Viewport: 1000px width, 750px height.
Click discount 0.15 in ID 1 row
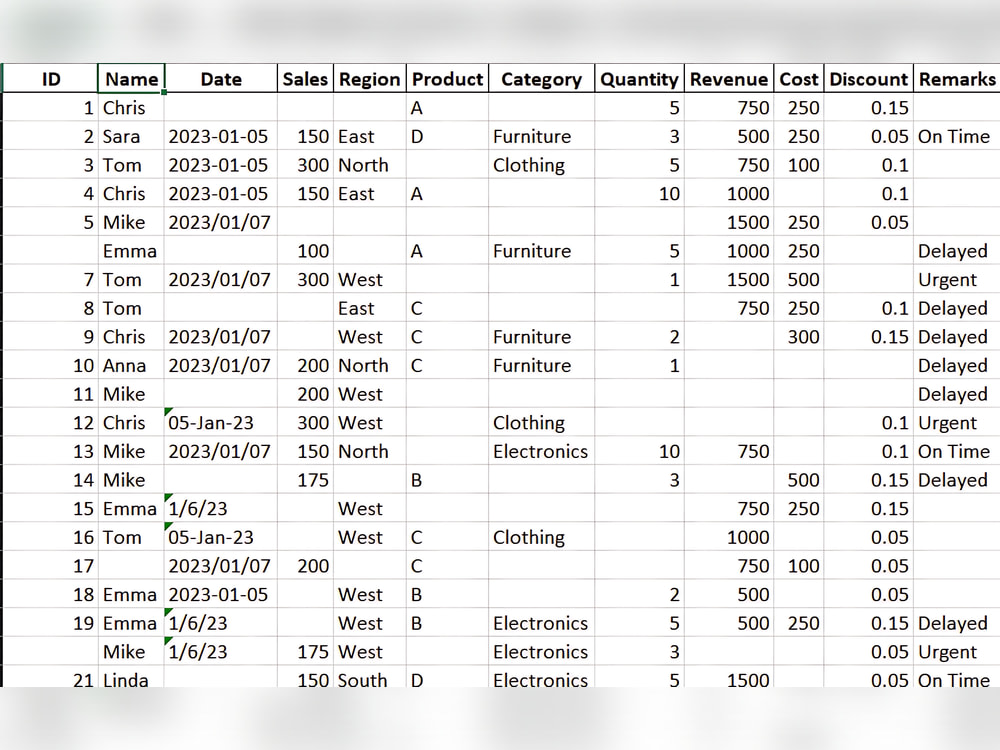click(x=868, y=108)
